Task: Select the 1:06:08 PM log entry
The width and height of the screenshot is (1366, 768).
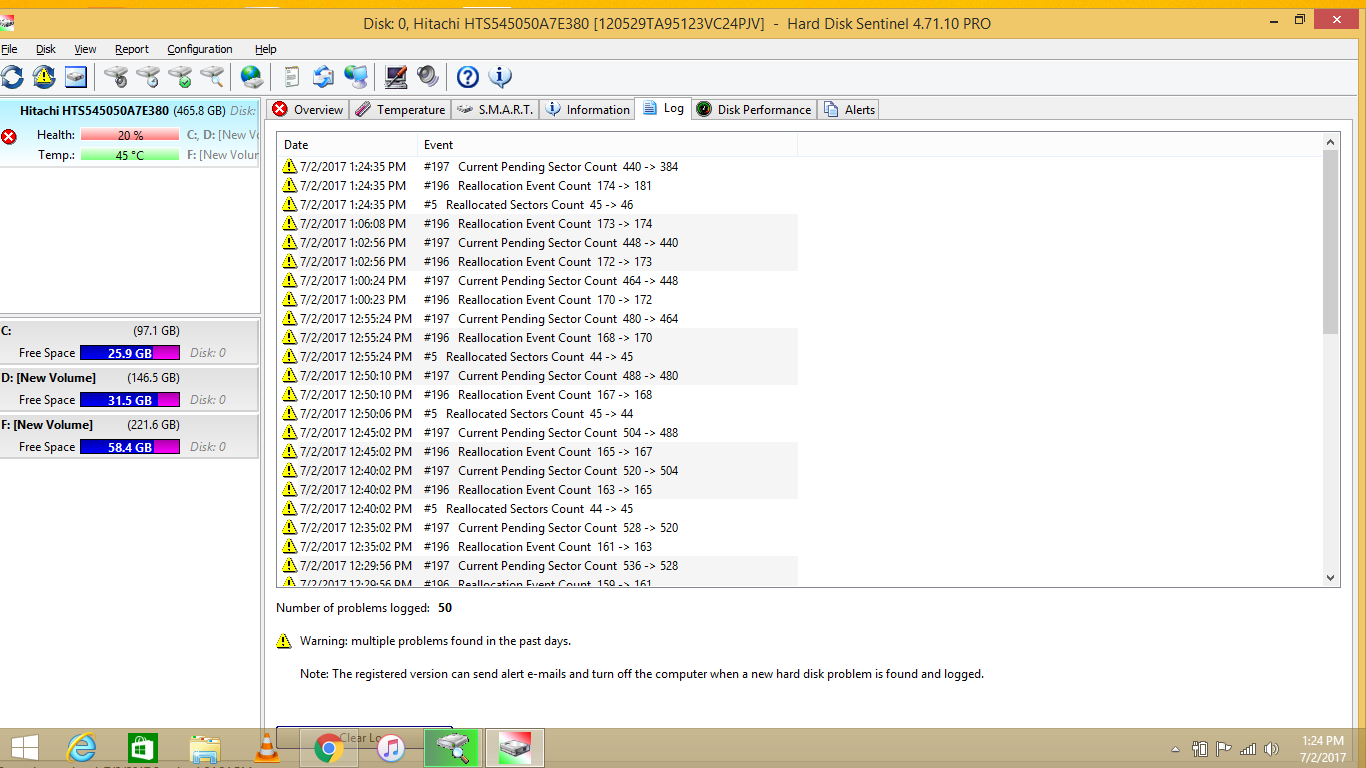Action: tap(538, 224)
